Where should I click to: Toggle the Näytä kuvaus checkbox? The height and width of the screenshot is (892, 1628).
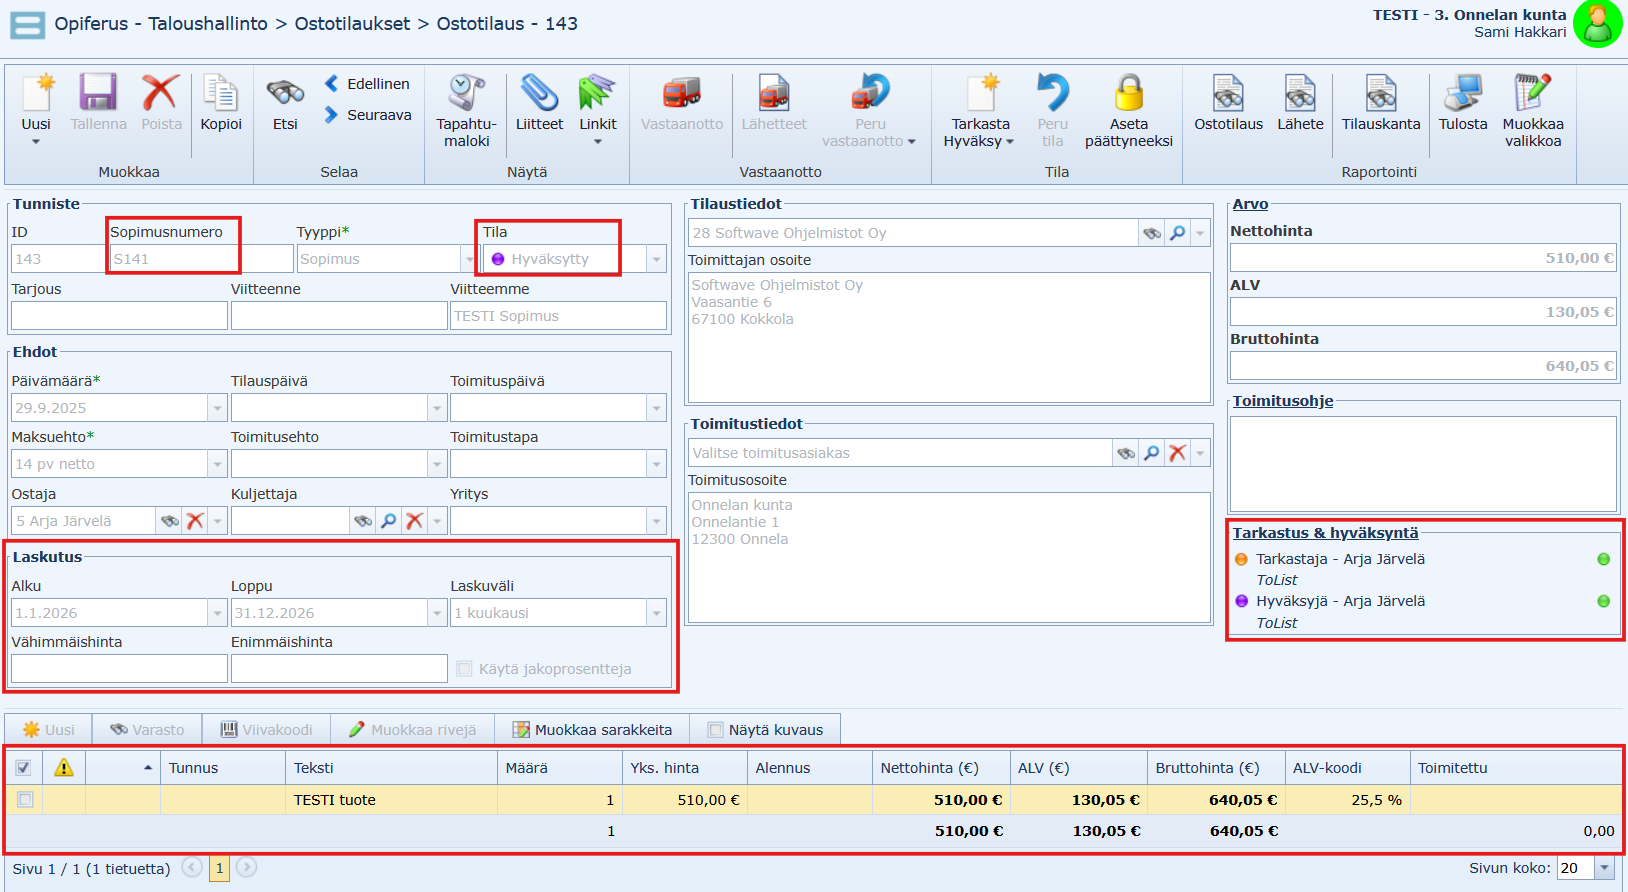[x=715, y=730]
